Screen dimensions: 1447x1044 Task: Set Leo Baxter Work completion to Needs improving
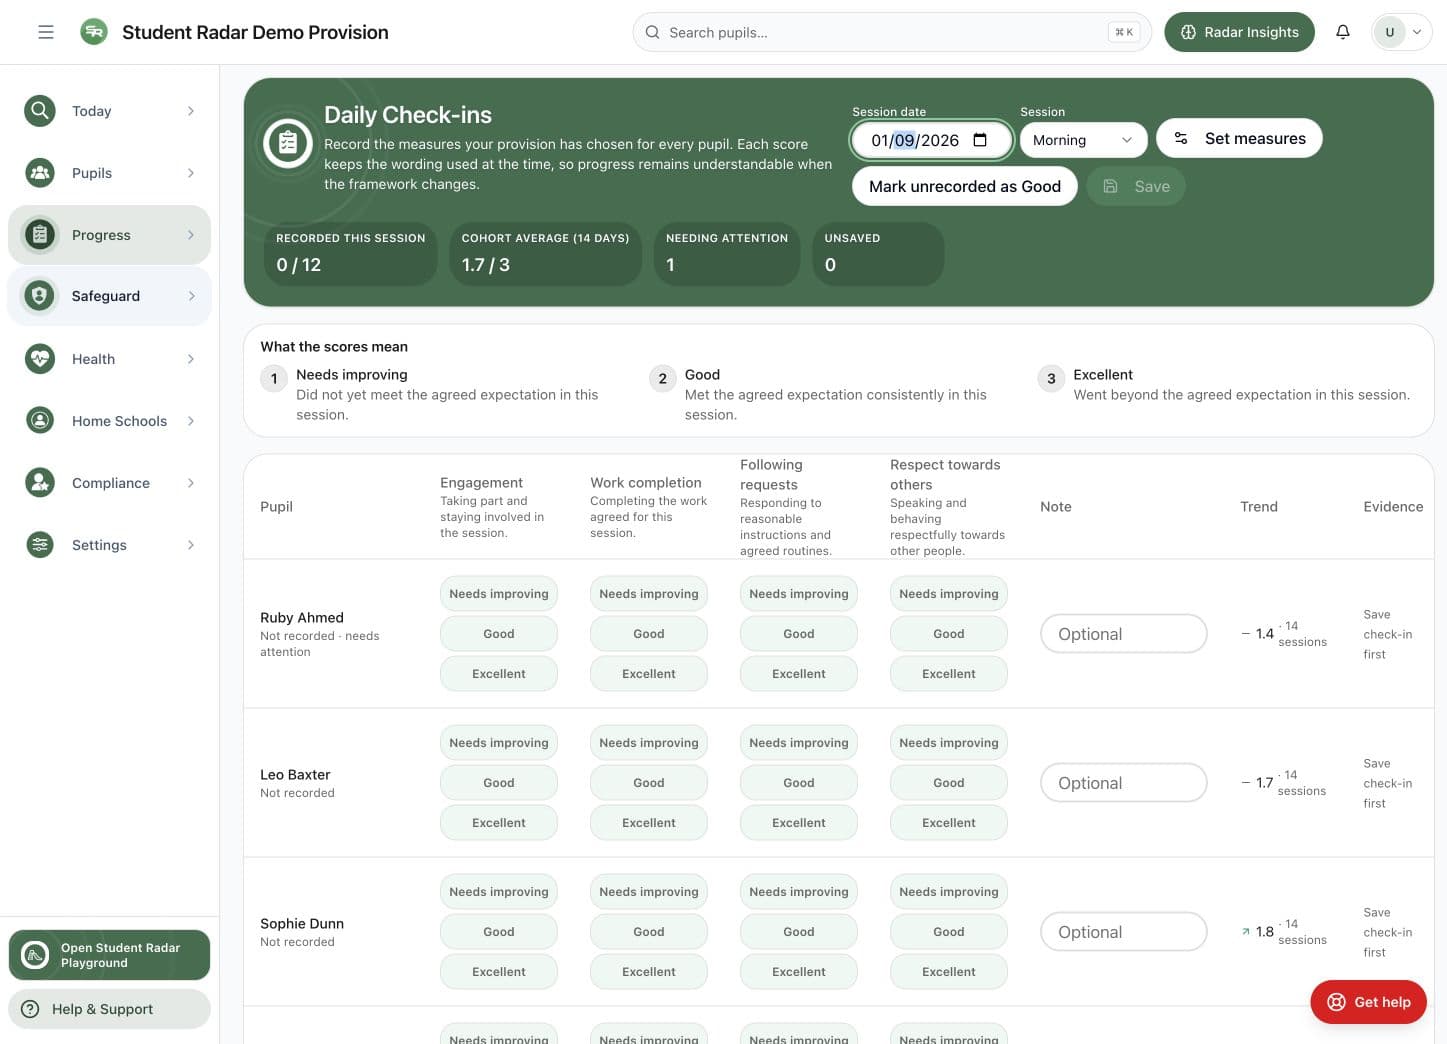click(649, 743)
